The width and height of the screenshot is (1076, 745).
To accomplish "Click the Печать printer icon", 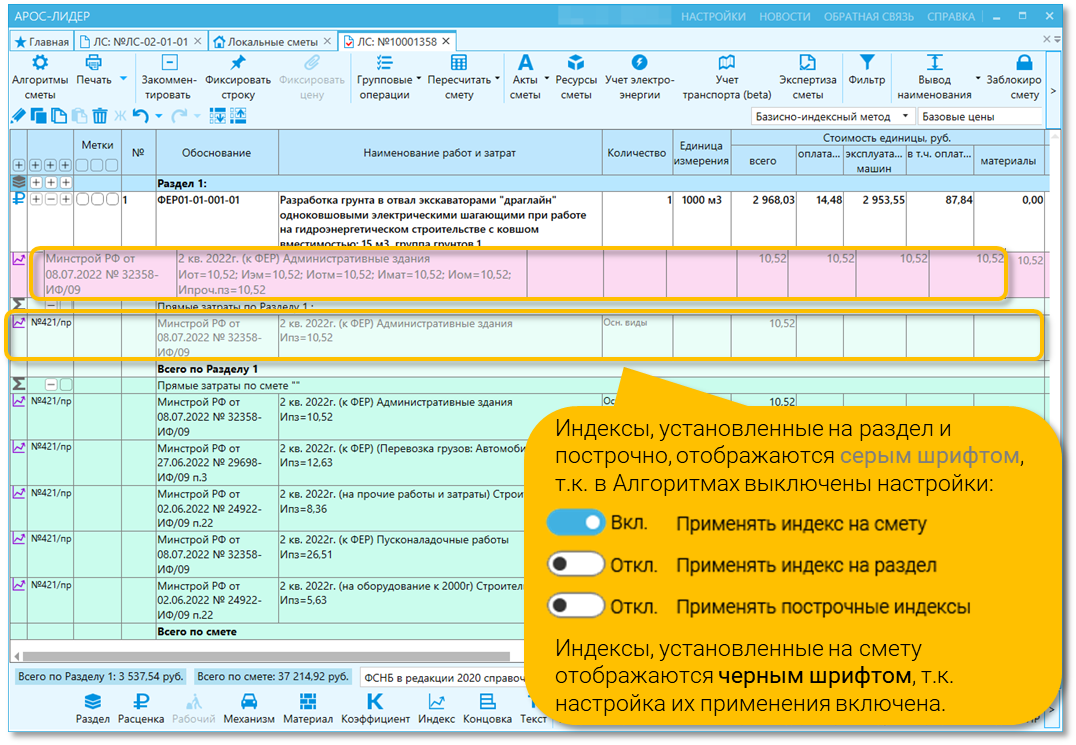I will pos(93,63).
